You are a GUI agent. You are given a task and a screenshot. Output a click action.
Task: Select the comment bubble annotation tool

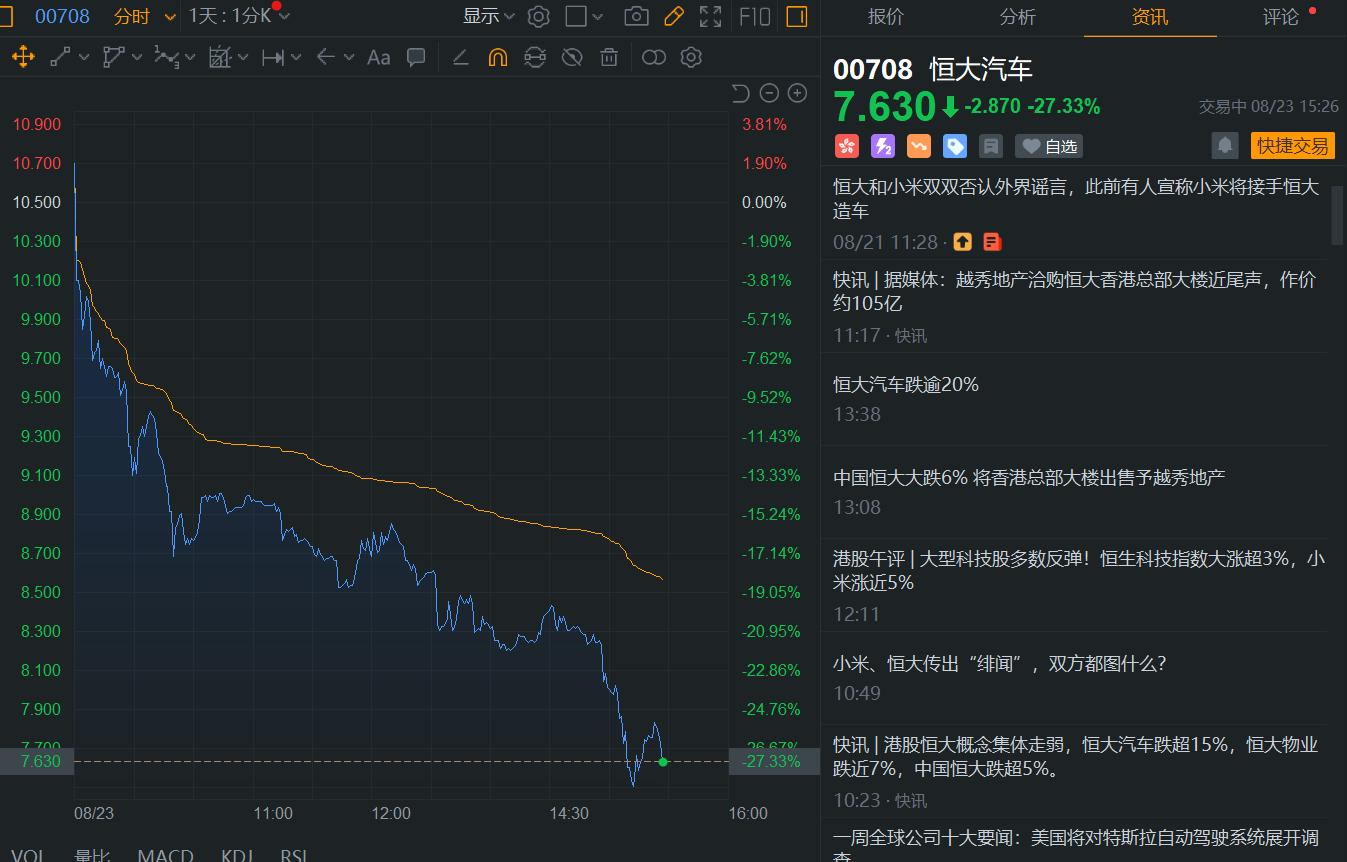coord(416,57)
